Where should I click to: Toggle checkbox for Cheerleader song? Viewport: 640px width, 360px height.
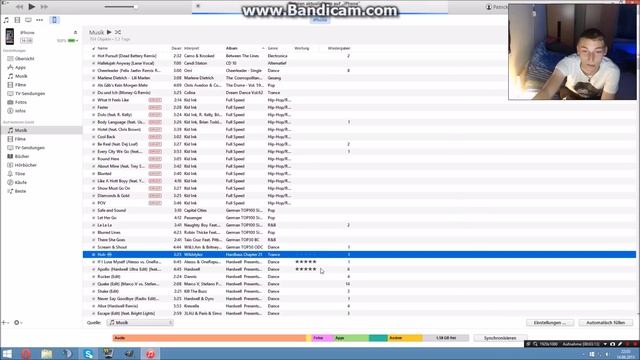93,71
